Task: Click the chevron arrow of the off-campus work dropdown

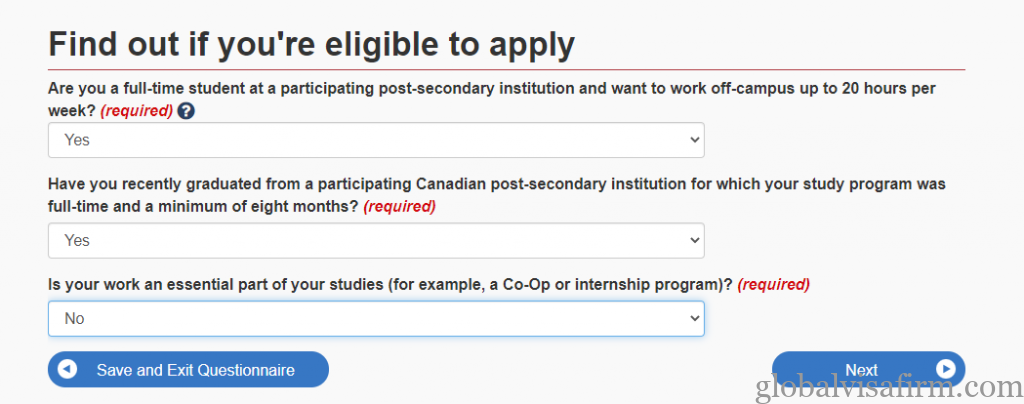Action: (x=695, y=140)
